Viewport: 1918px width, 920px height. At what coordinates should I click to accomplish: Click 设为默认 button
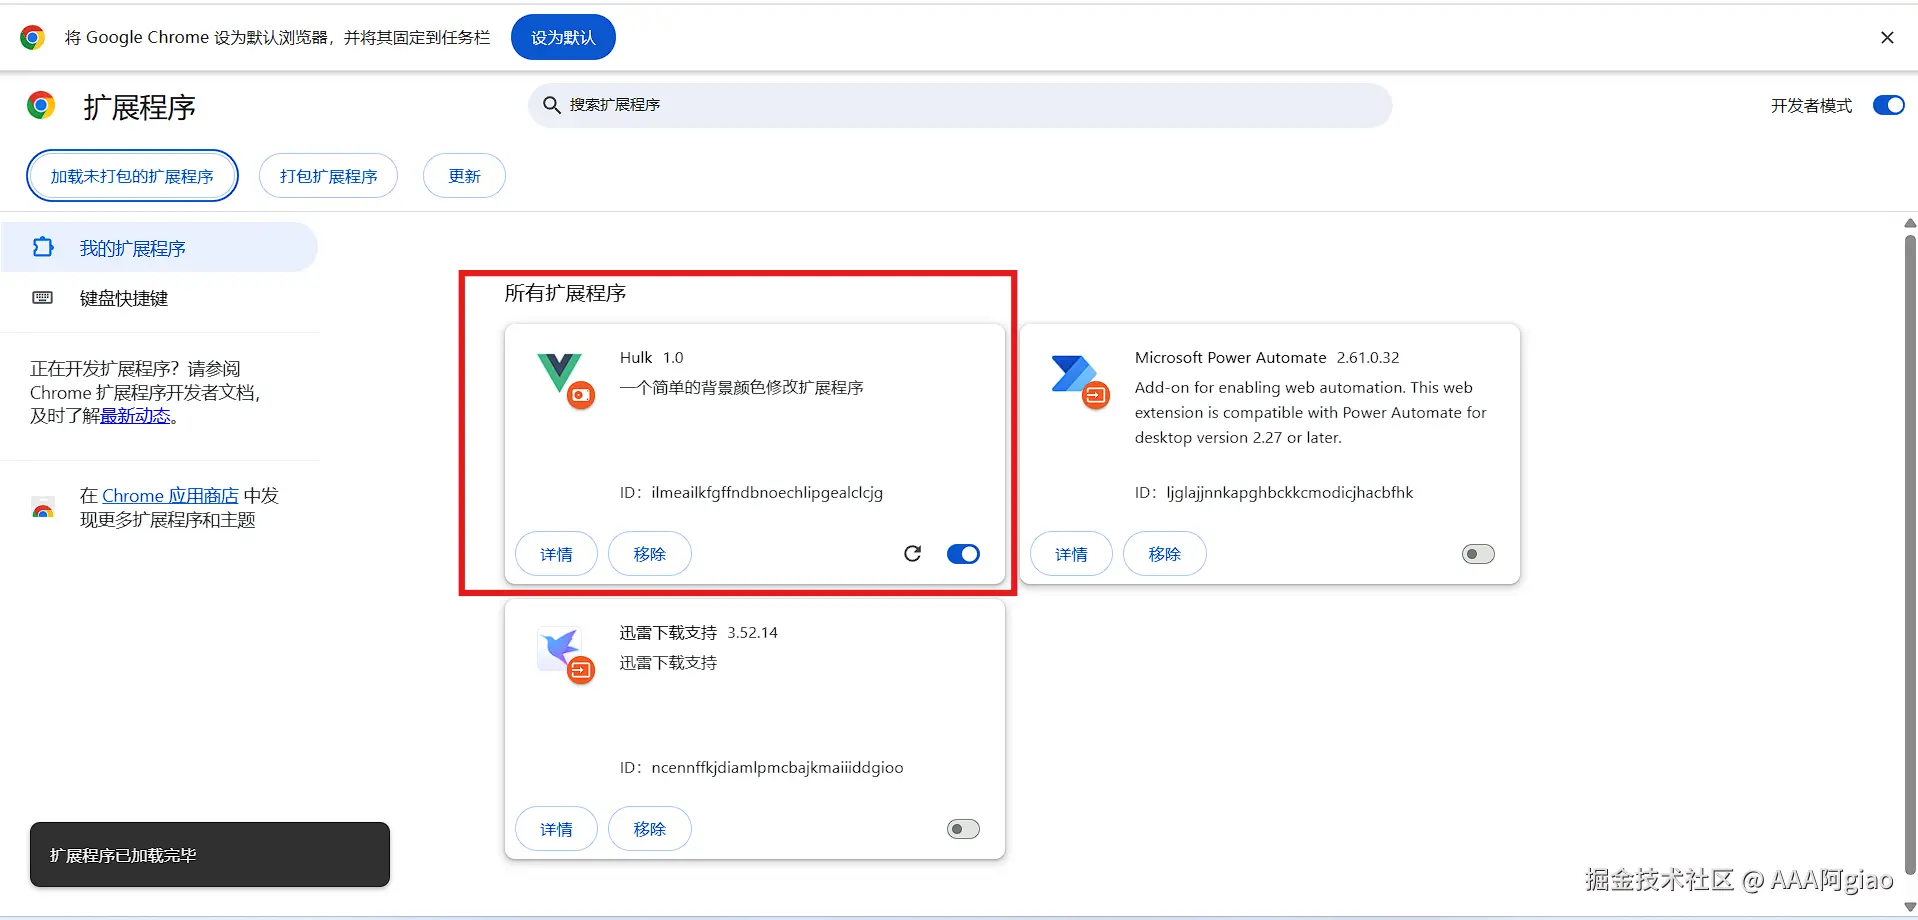[563, 38]
